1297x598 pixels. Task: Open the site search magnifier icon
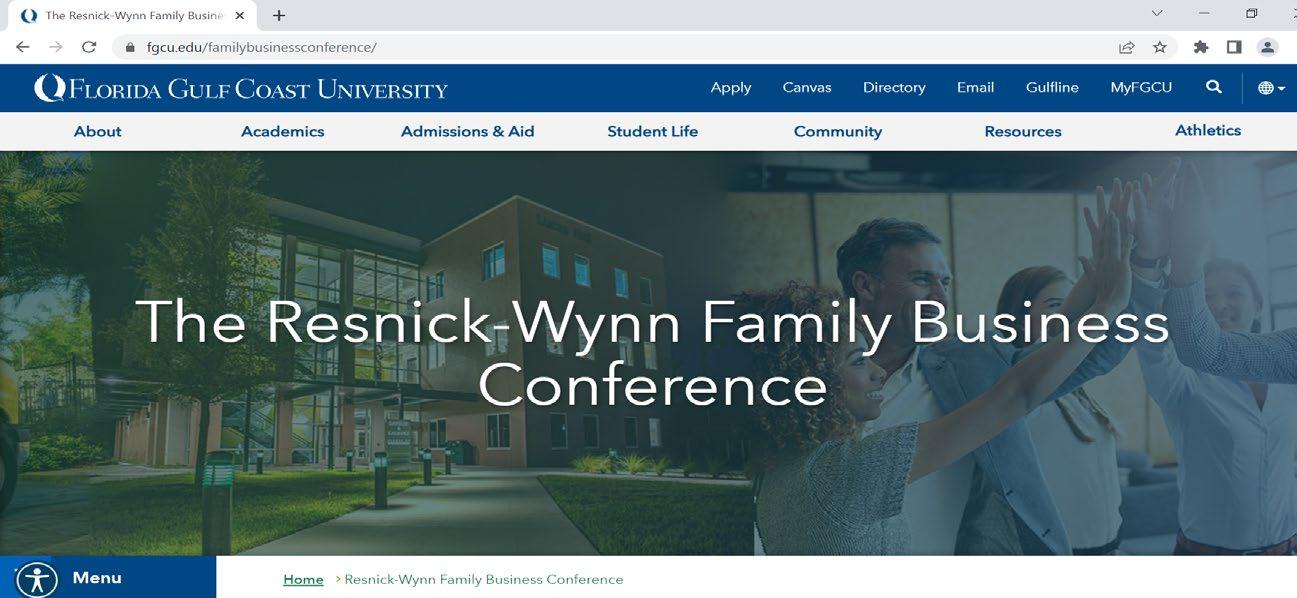click(1214, 87)
